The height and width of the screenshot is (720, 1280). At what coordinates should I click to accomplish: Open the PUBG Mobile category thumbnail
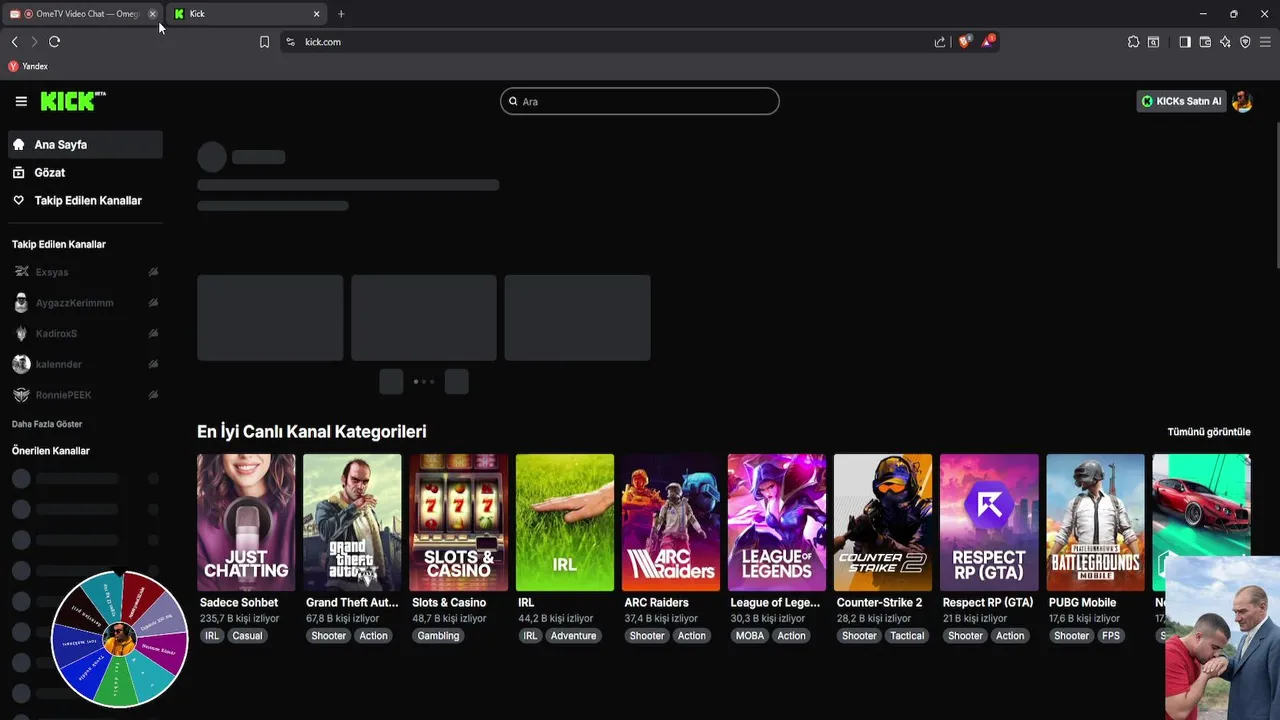tap(1096, 522)
